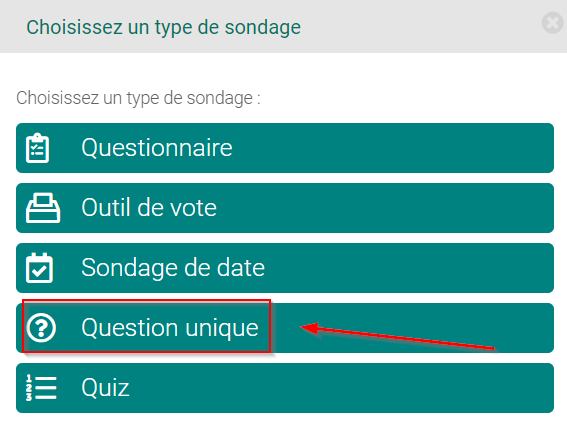
Task: Click the gray header bar beside the title
Action: pyautogui.click(x=419, y=26)
